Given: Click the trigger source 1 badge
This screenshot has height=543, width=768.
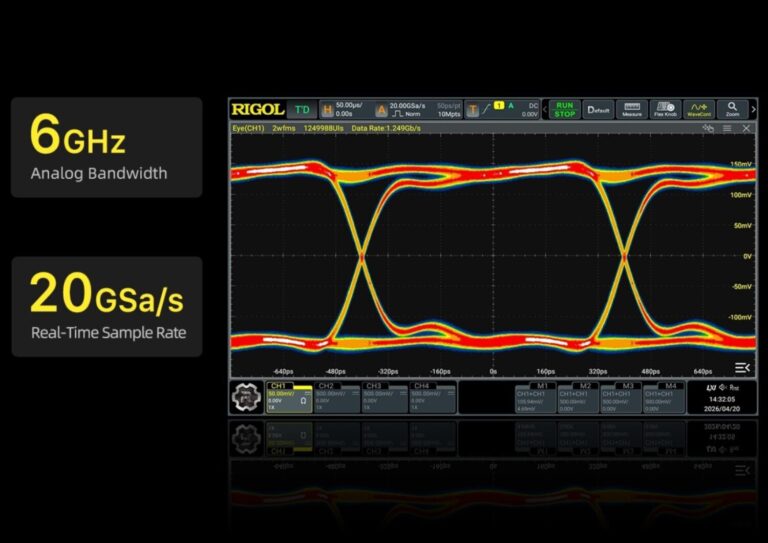Looking at the screenshot, I should (499, 105).
